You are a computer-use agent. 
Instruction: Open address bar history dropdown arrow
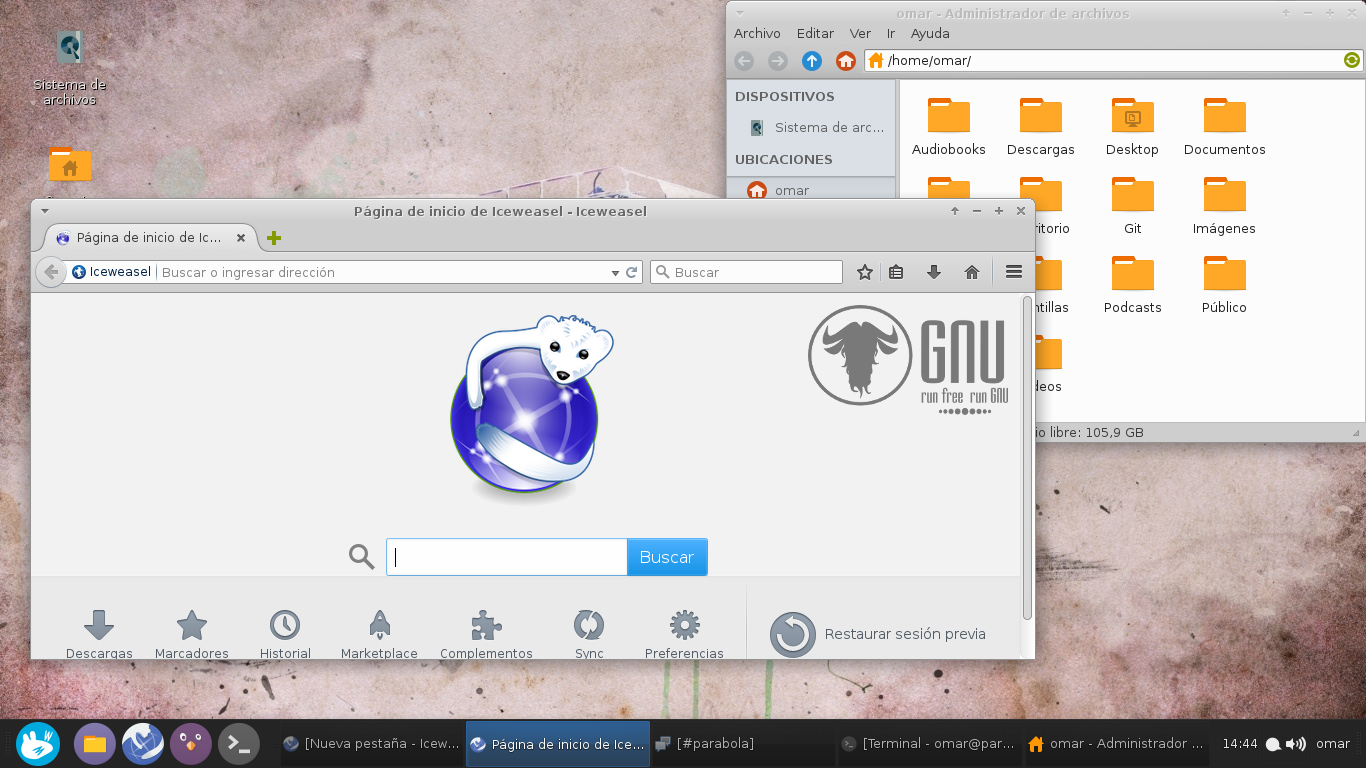(615, 272)
